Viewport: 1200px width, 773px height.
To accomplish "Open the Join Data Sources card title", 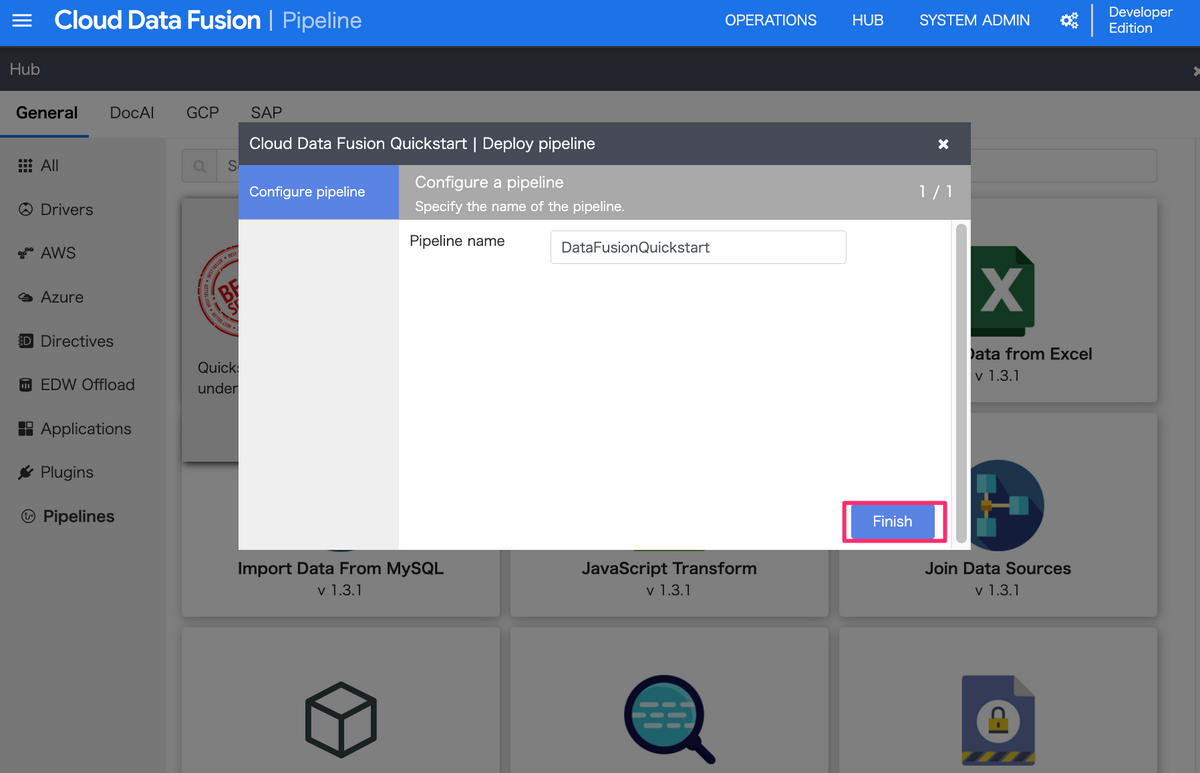I will coord(998,569).
